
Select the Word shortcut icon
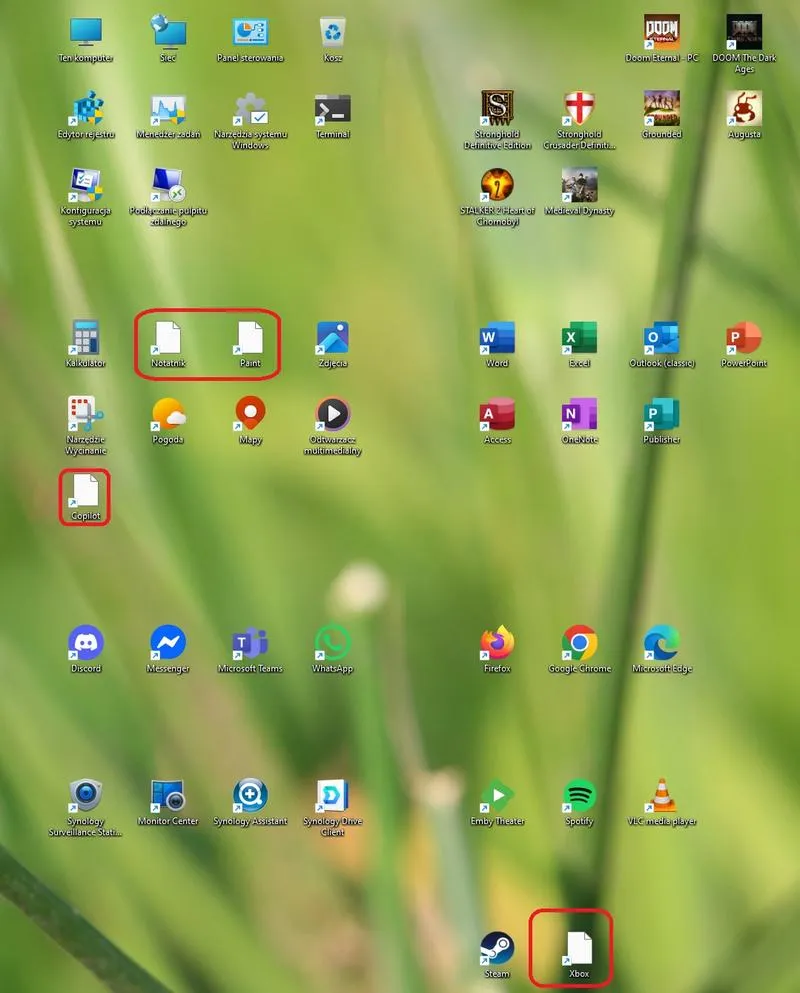click(497, 338)
